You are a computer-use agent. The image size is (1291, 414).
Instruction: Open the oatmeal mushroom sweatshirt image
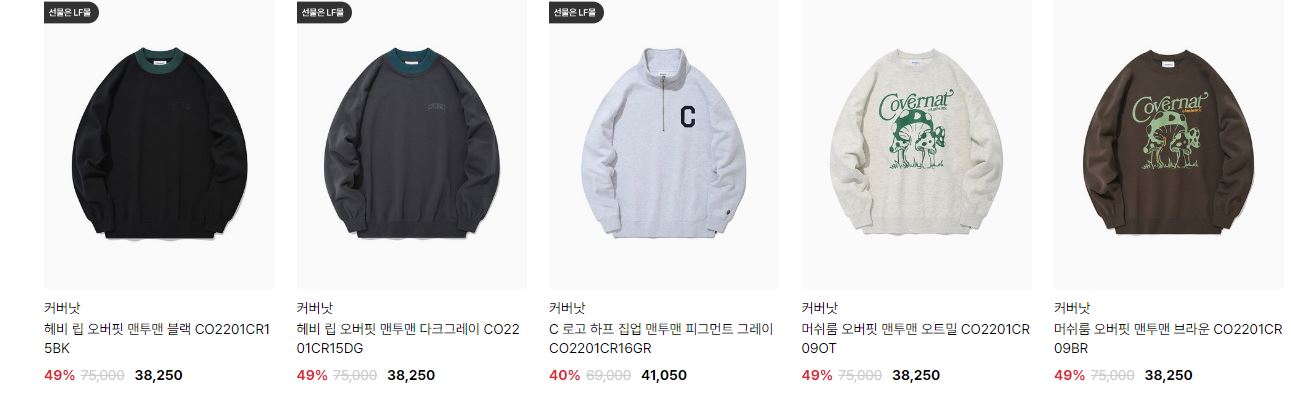coord(917,144)
